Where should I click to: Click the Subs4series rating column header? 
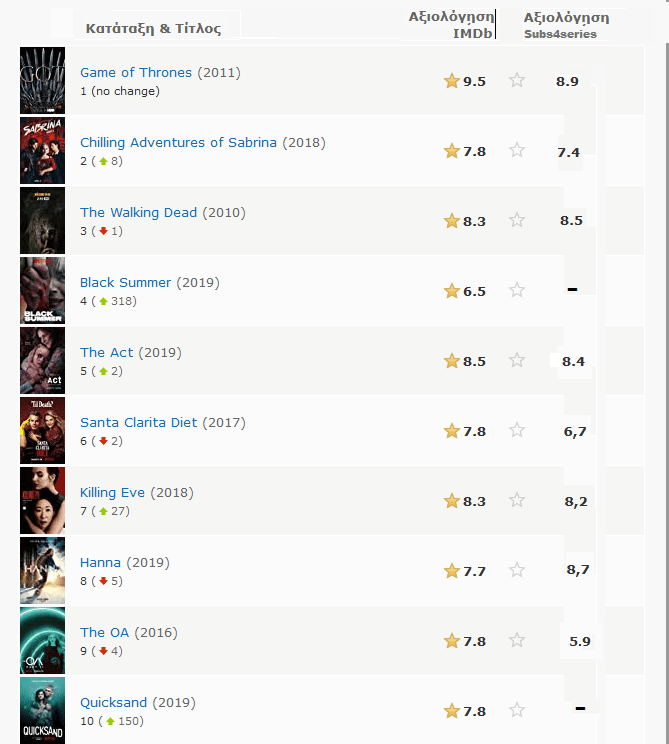(565, 25)
